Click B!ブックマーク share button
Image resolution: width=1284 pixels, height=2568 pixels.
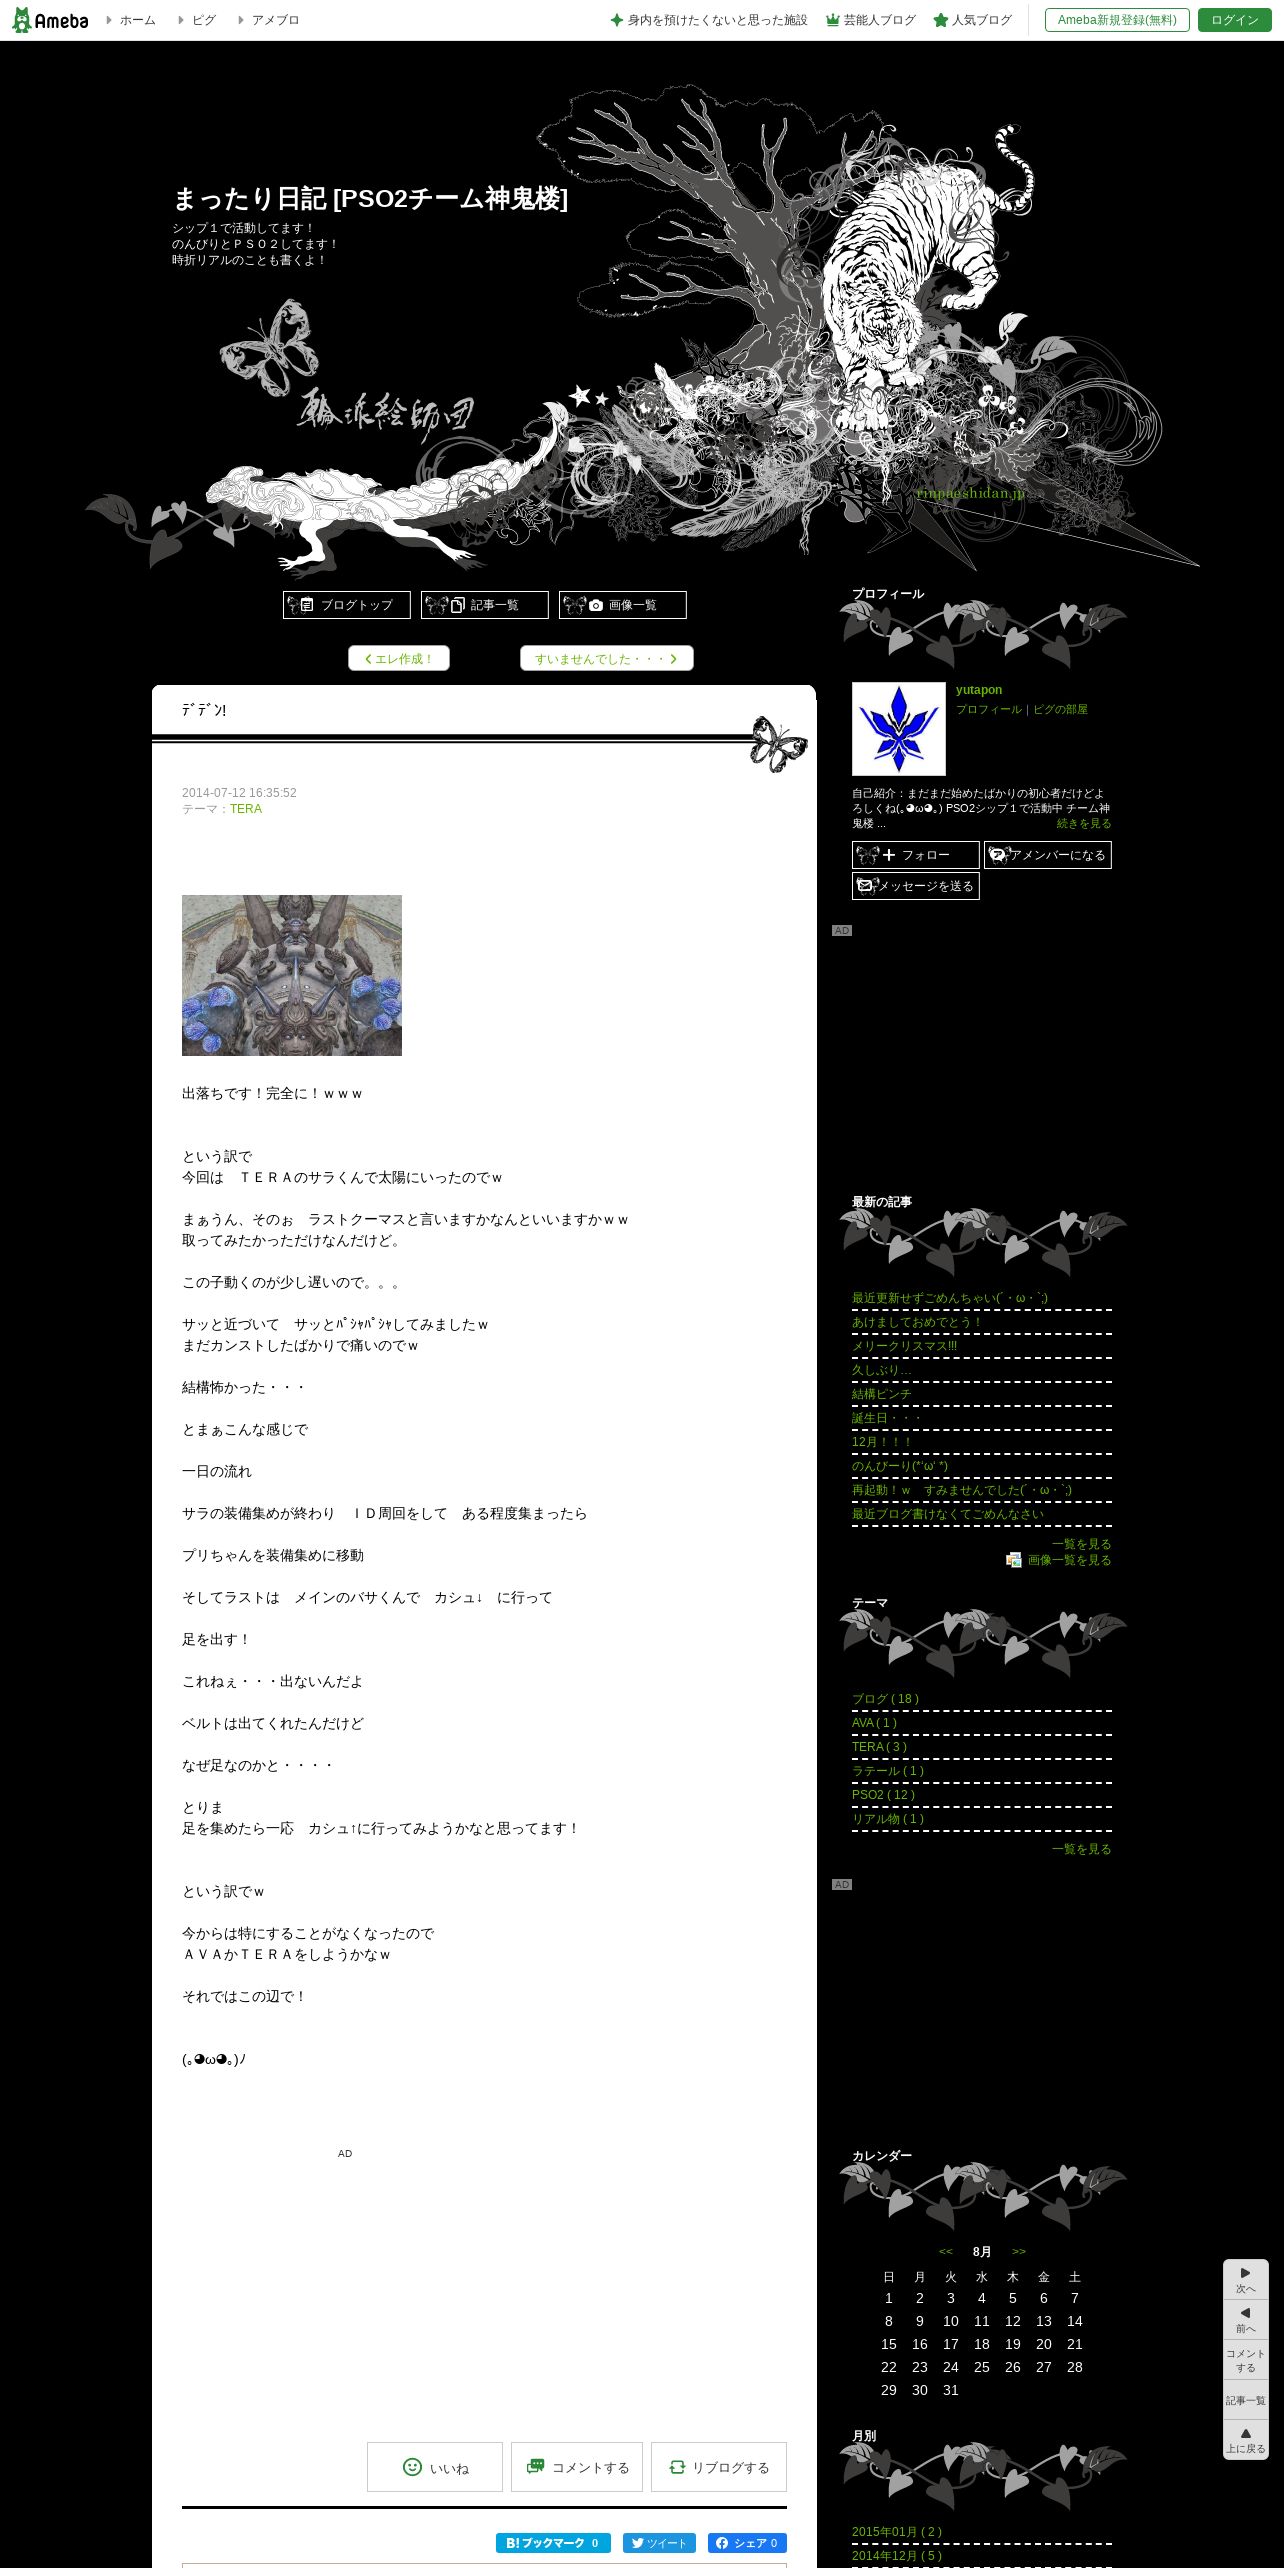pyautogui.click(x=553, y=2543)
